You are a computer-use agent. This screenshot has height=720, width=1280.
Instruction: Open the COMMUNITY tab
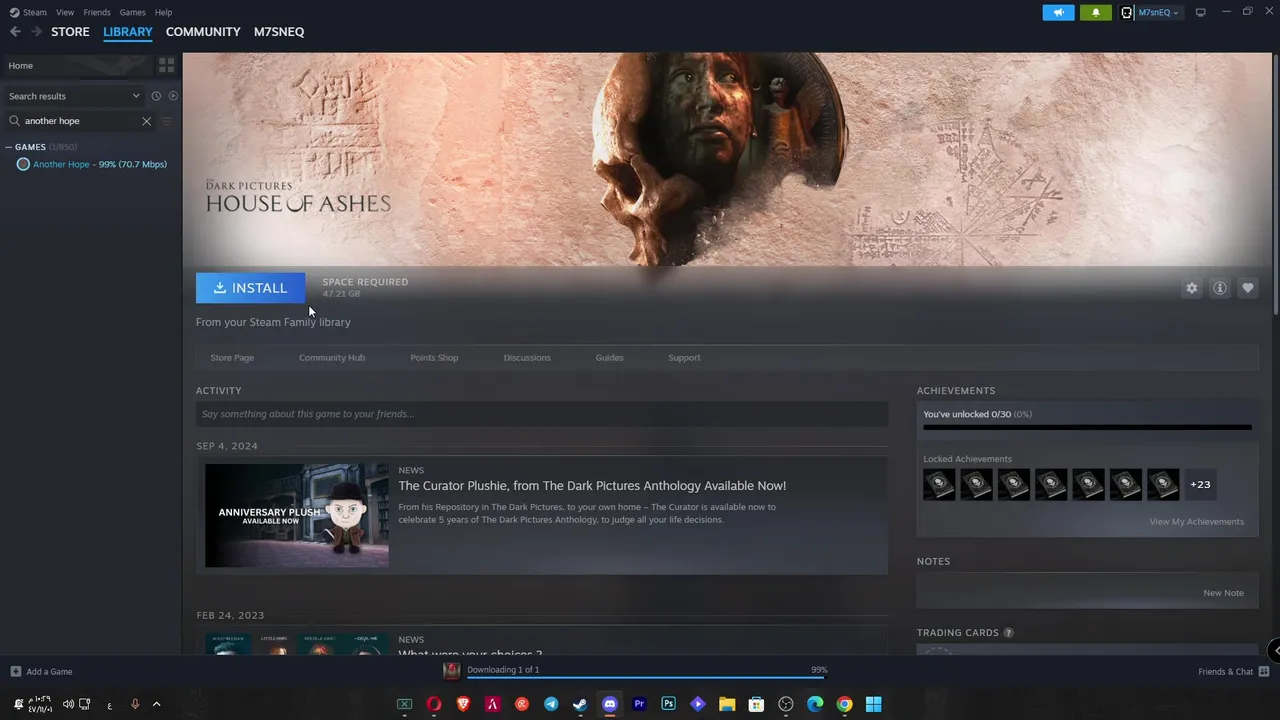coord(203,32)
